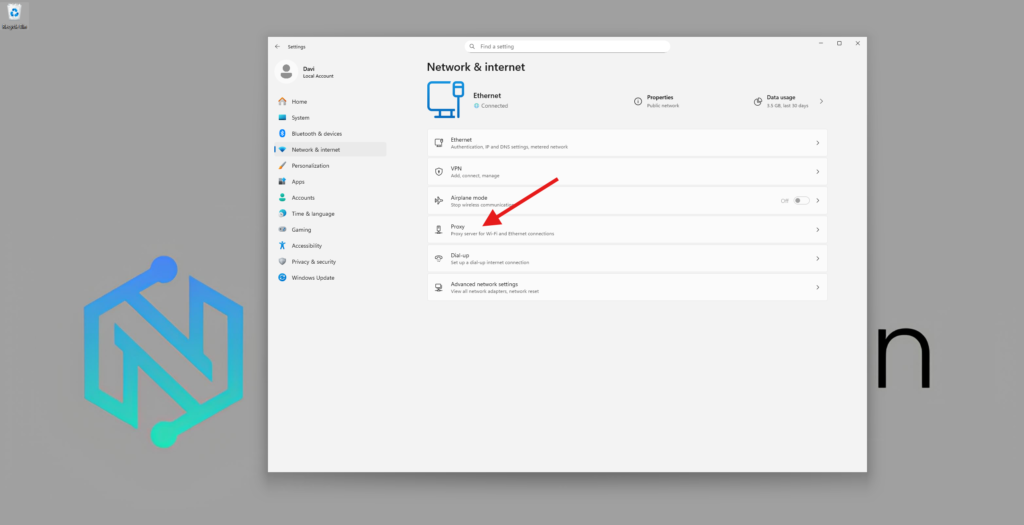The image size is (1024, 525).
Task: Click the Time & language globe icon
Action: pyautogui.click(x=282, y=214)
